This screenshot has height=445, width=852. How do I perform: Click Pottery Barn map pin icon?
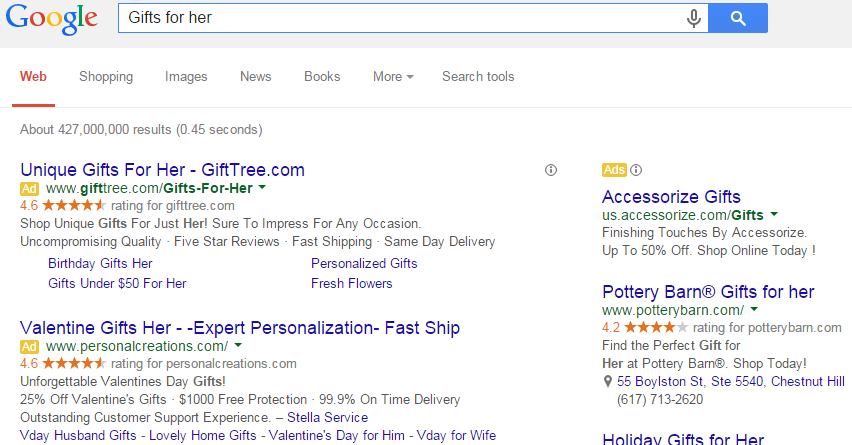coord(608,382)
